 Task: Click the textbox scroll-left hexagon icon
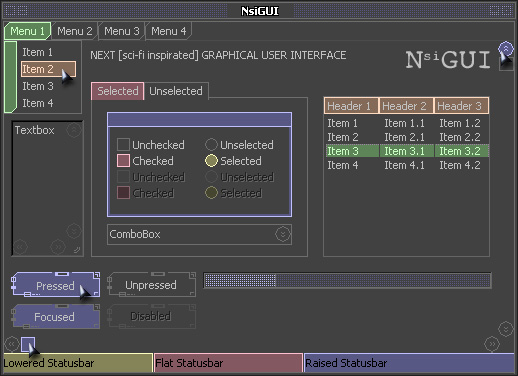click(20, 247)
